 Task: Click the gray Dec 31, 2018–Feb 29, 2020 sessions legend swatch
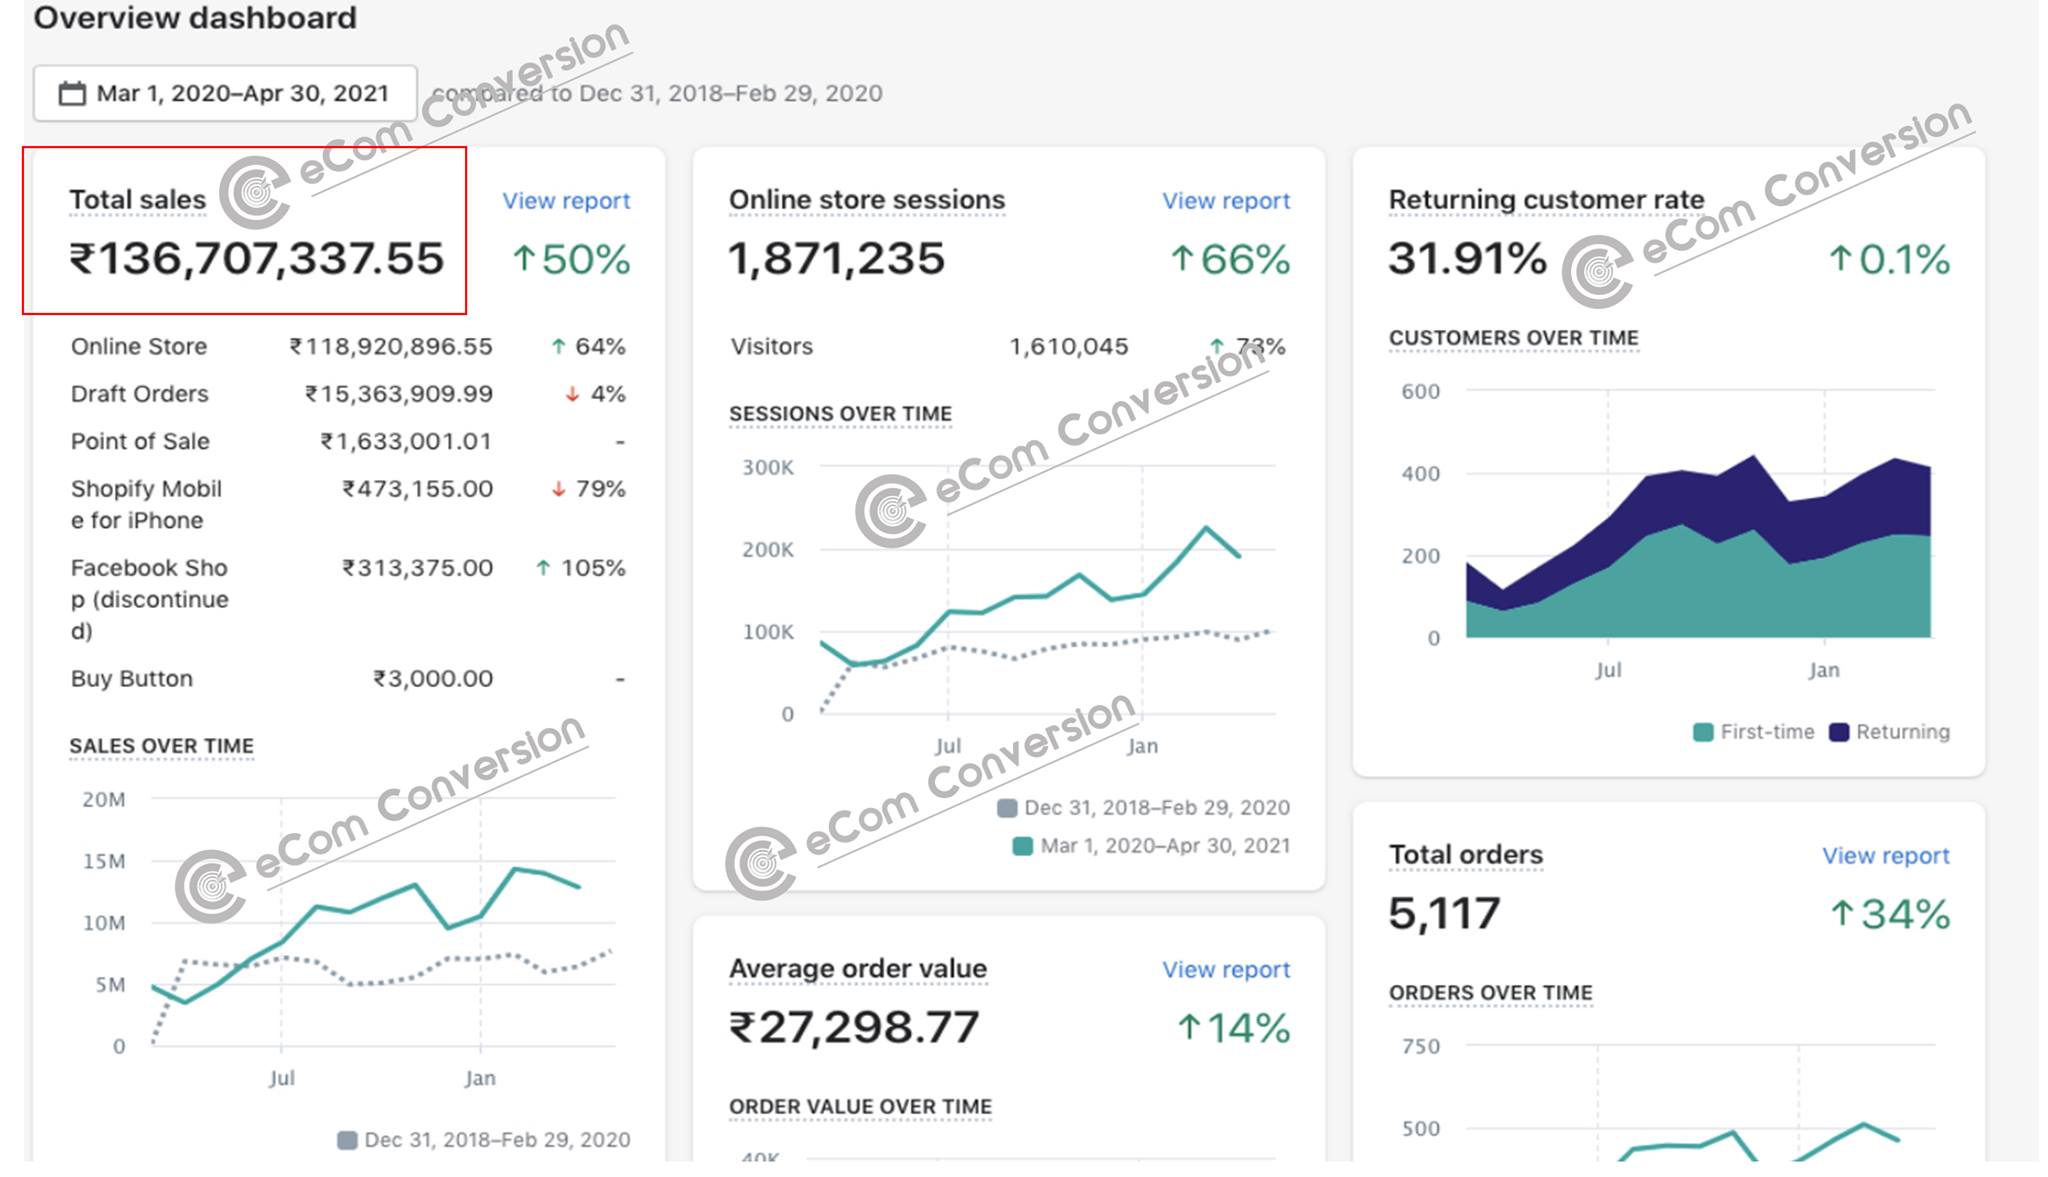(x=1007, y=808)
